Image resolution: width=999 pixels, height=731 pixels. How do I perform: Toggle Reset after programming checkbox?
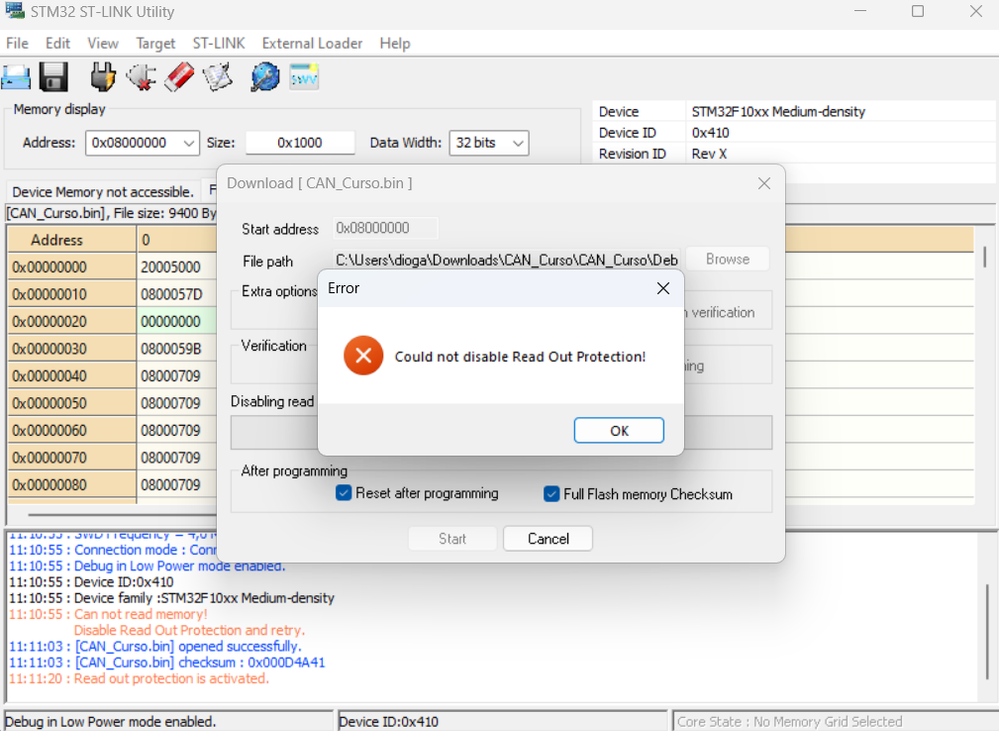coord(343,493)
